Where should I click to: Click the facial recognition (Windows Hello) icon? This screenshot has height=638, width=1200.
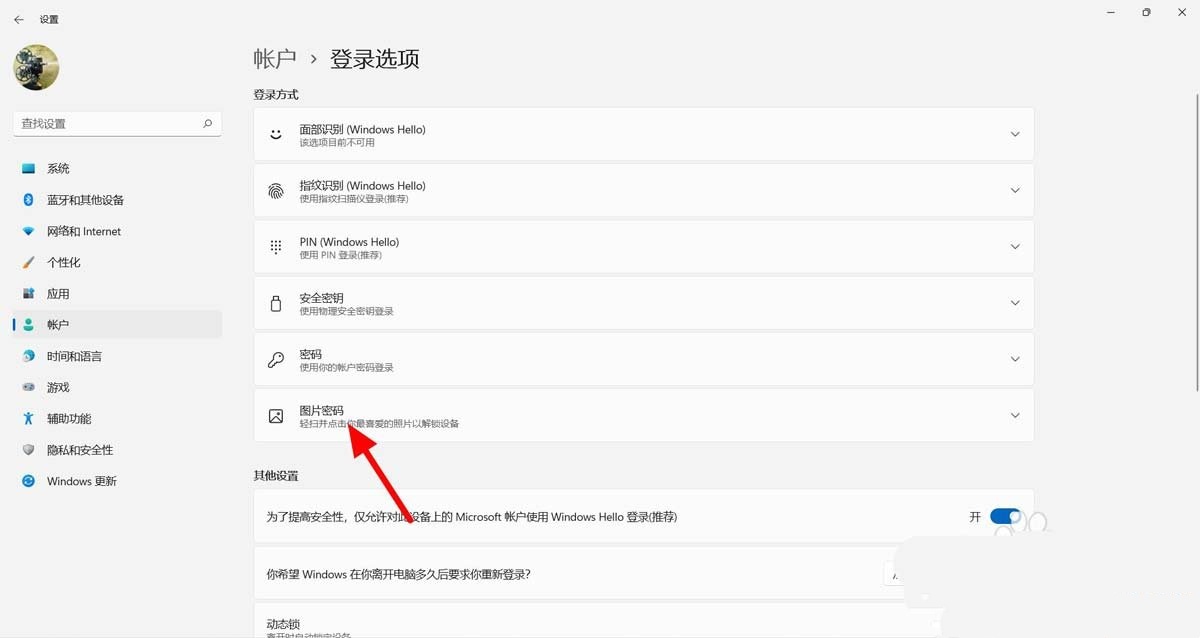pos(275,133)
